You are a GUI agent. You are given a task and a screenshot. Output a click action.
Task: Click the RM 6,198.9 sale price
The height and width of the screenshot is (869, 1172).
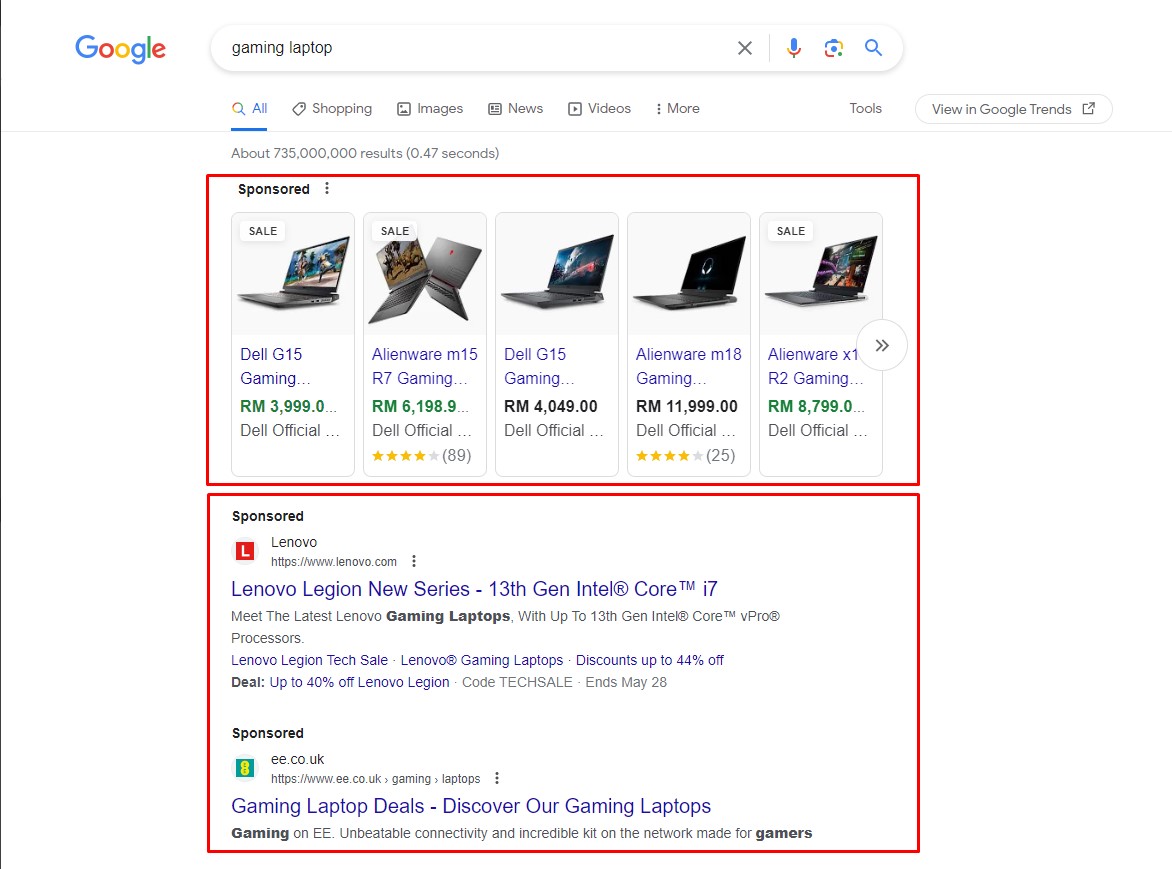pos(421,406)
